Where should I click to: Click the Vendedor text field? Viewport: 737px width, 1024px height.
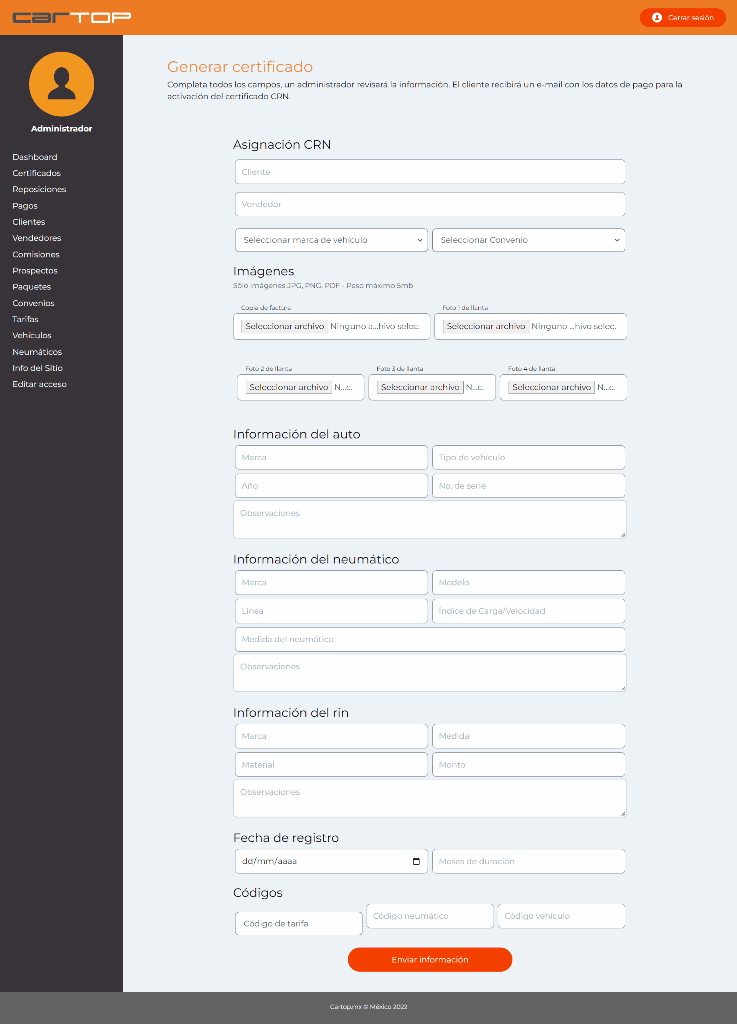click(430, 204)
